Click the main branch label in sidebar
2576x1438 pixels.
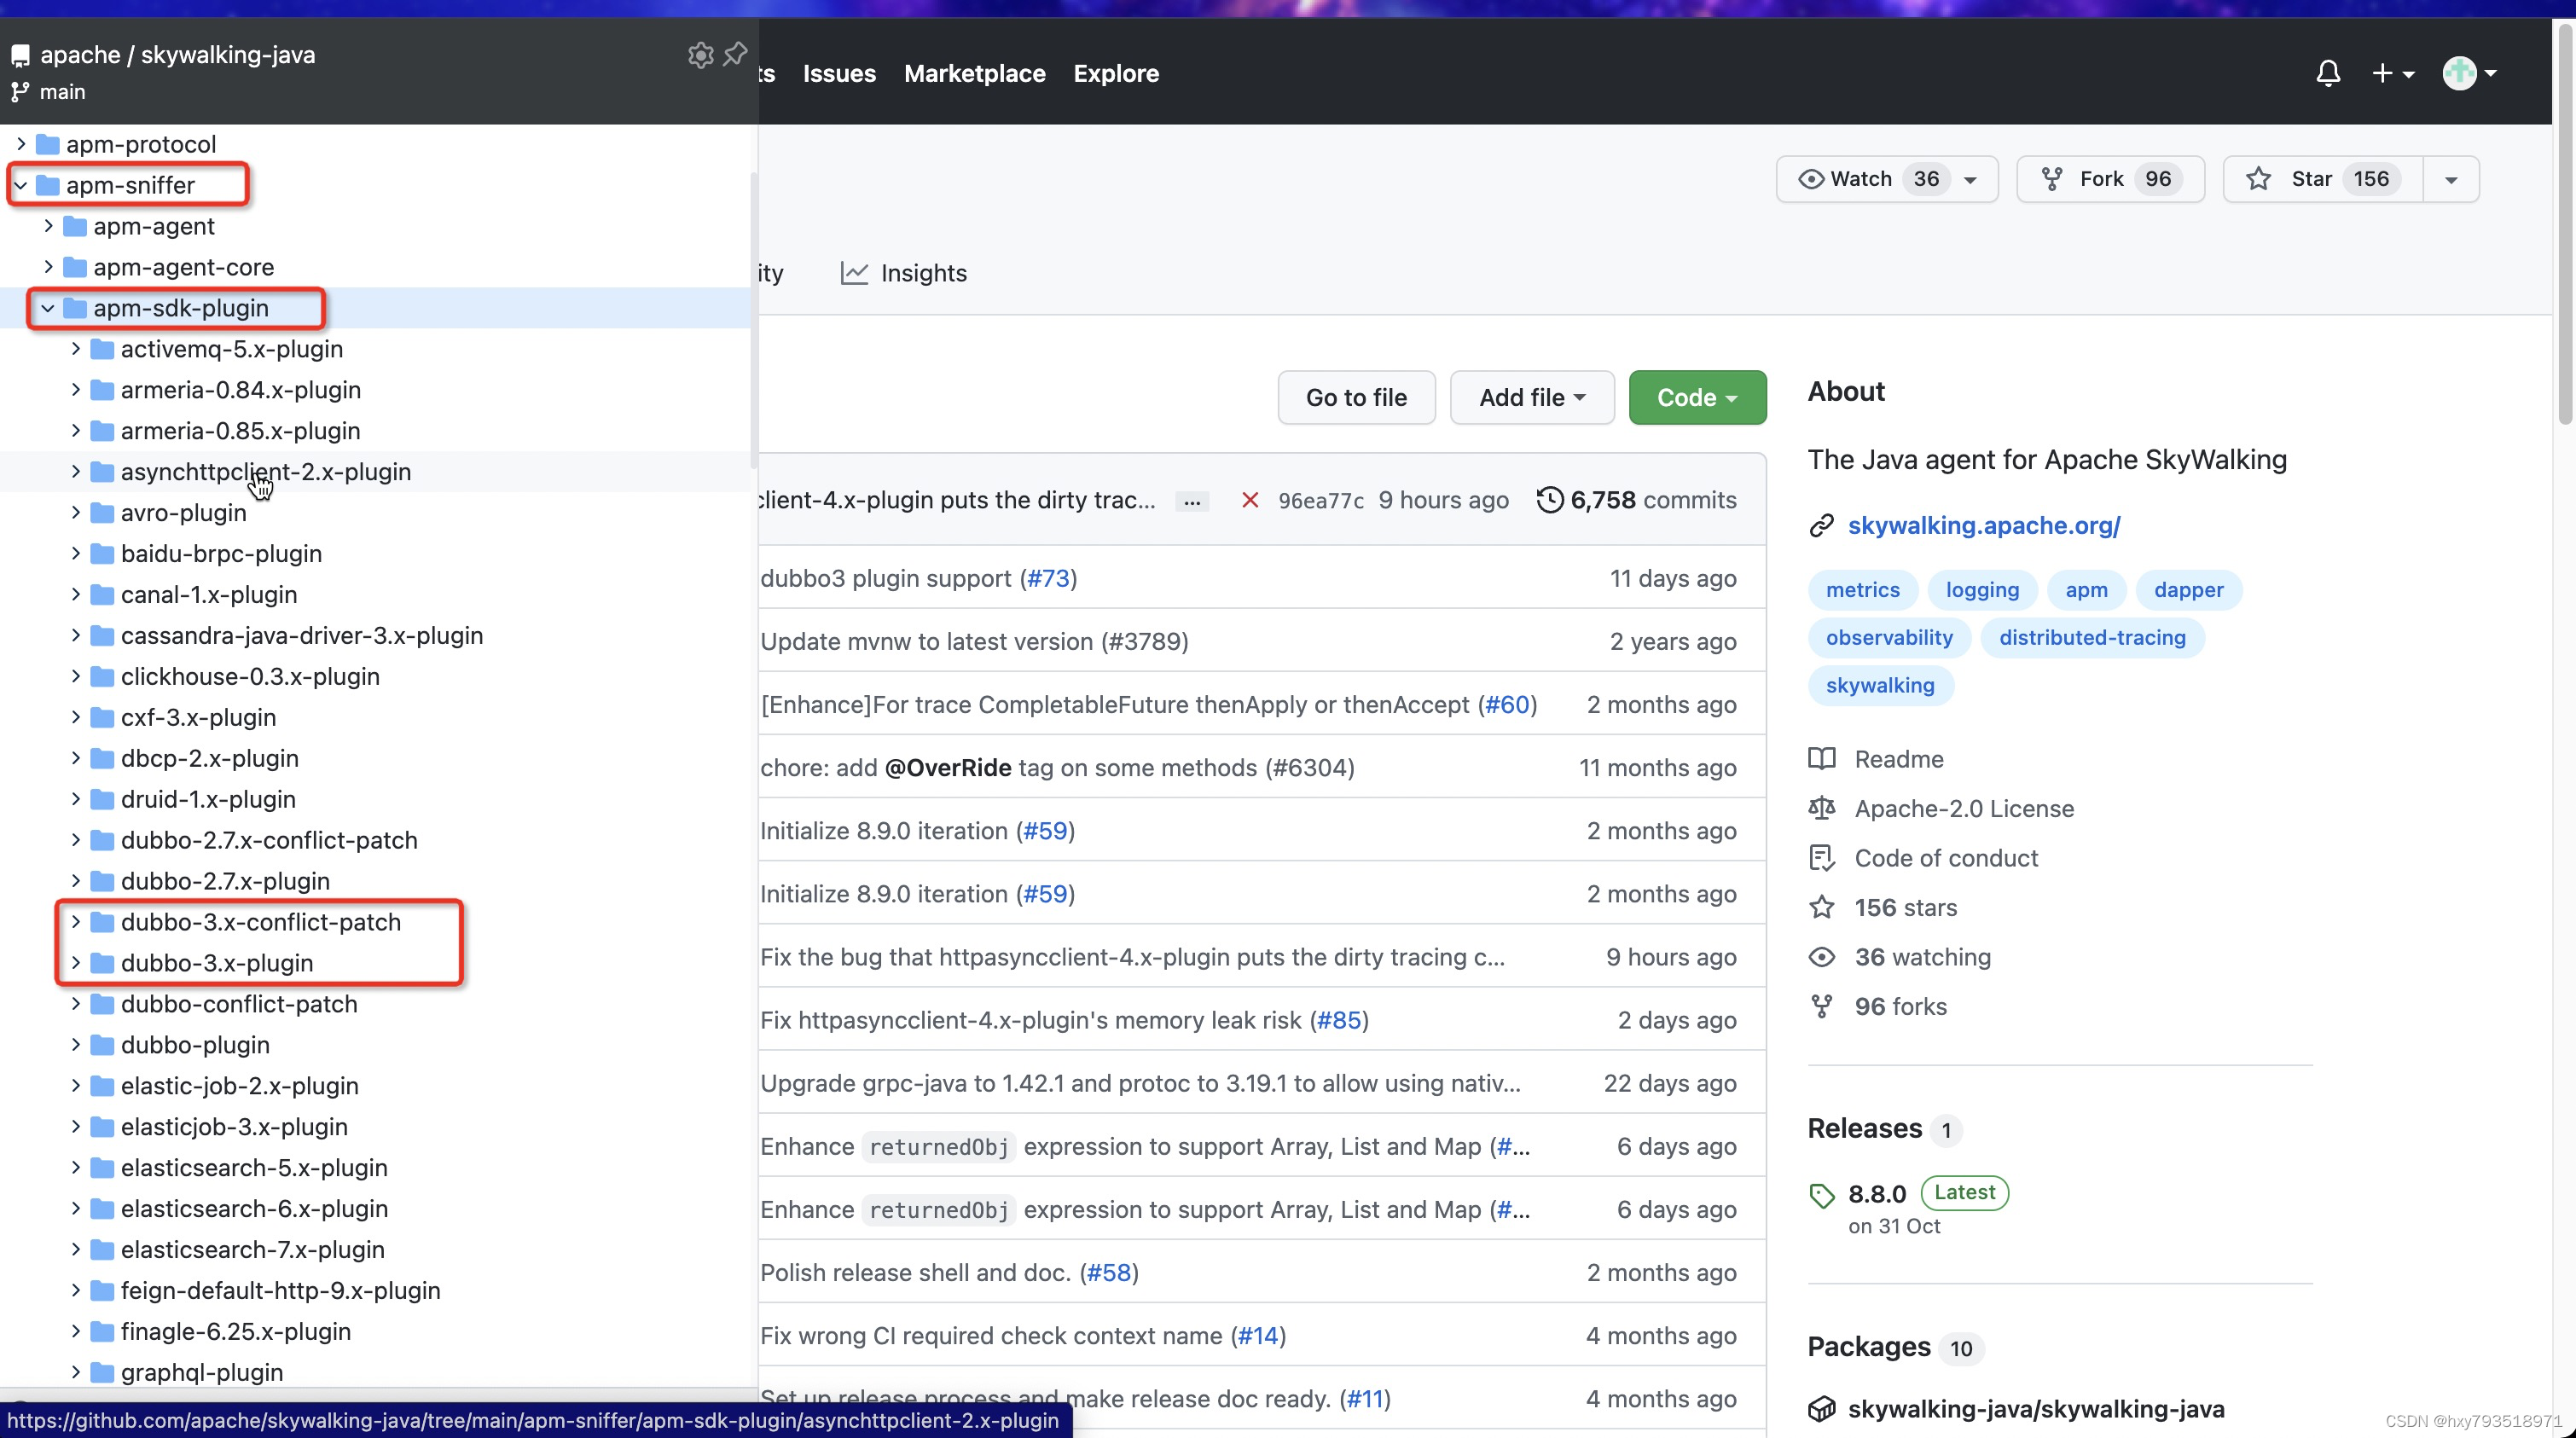62,92
